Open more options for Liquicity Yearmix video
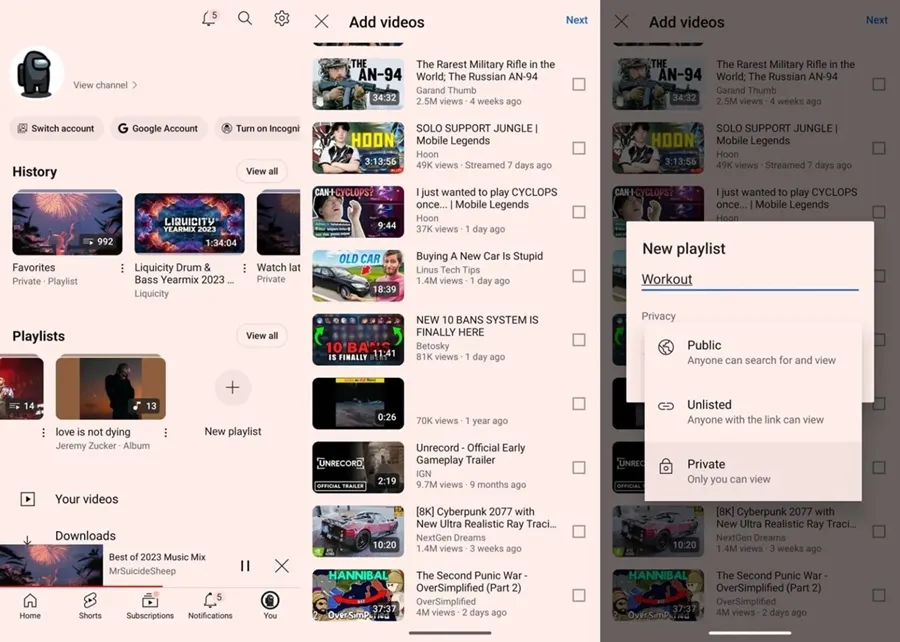This screenshot has width=900, height=642. coord(245,268)
